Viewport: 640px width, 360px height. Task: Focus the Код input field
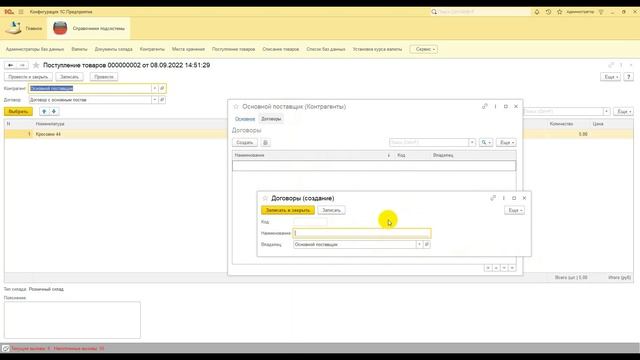click(x=310, y=222)
